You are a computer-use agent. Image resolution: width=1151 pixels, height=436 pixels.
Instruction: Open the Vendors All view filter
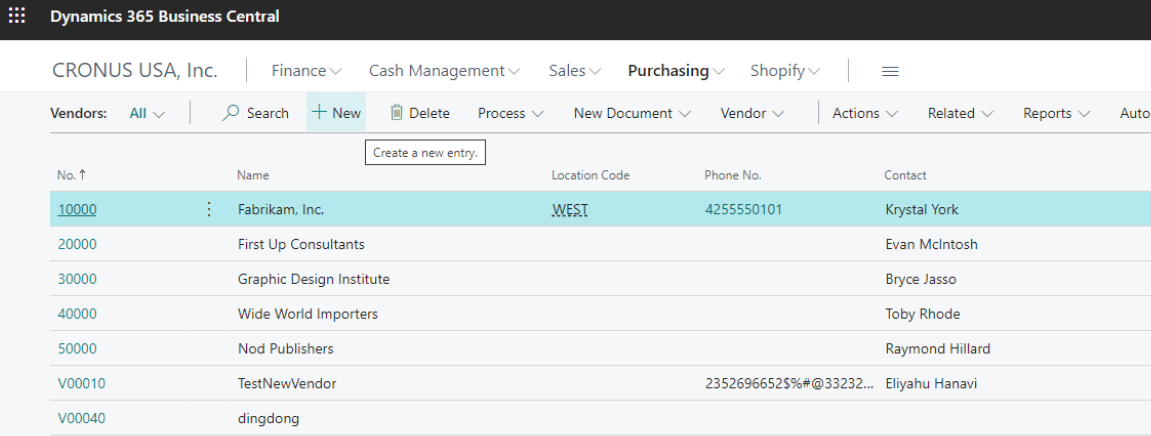147,113
